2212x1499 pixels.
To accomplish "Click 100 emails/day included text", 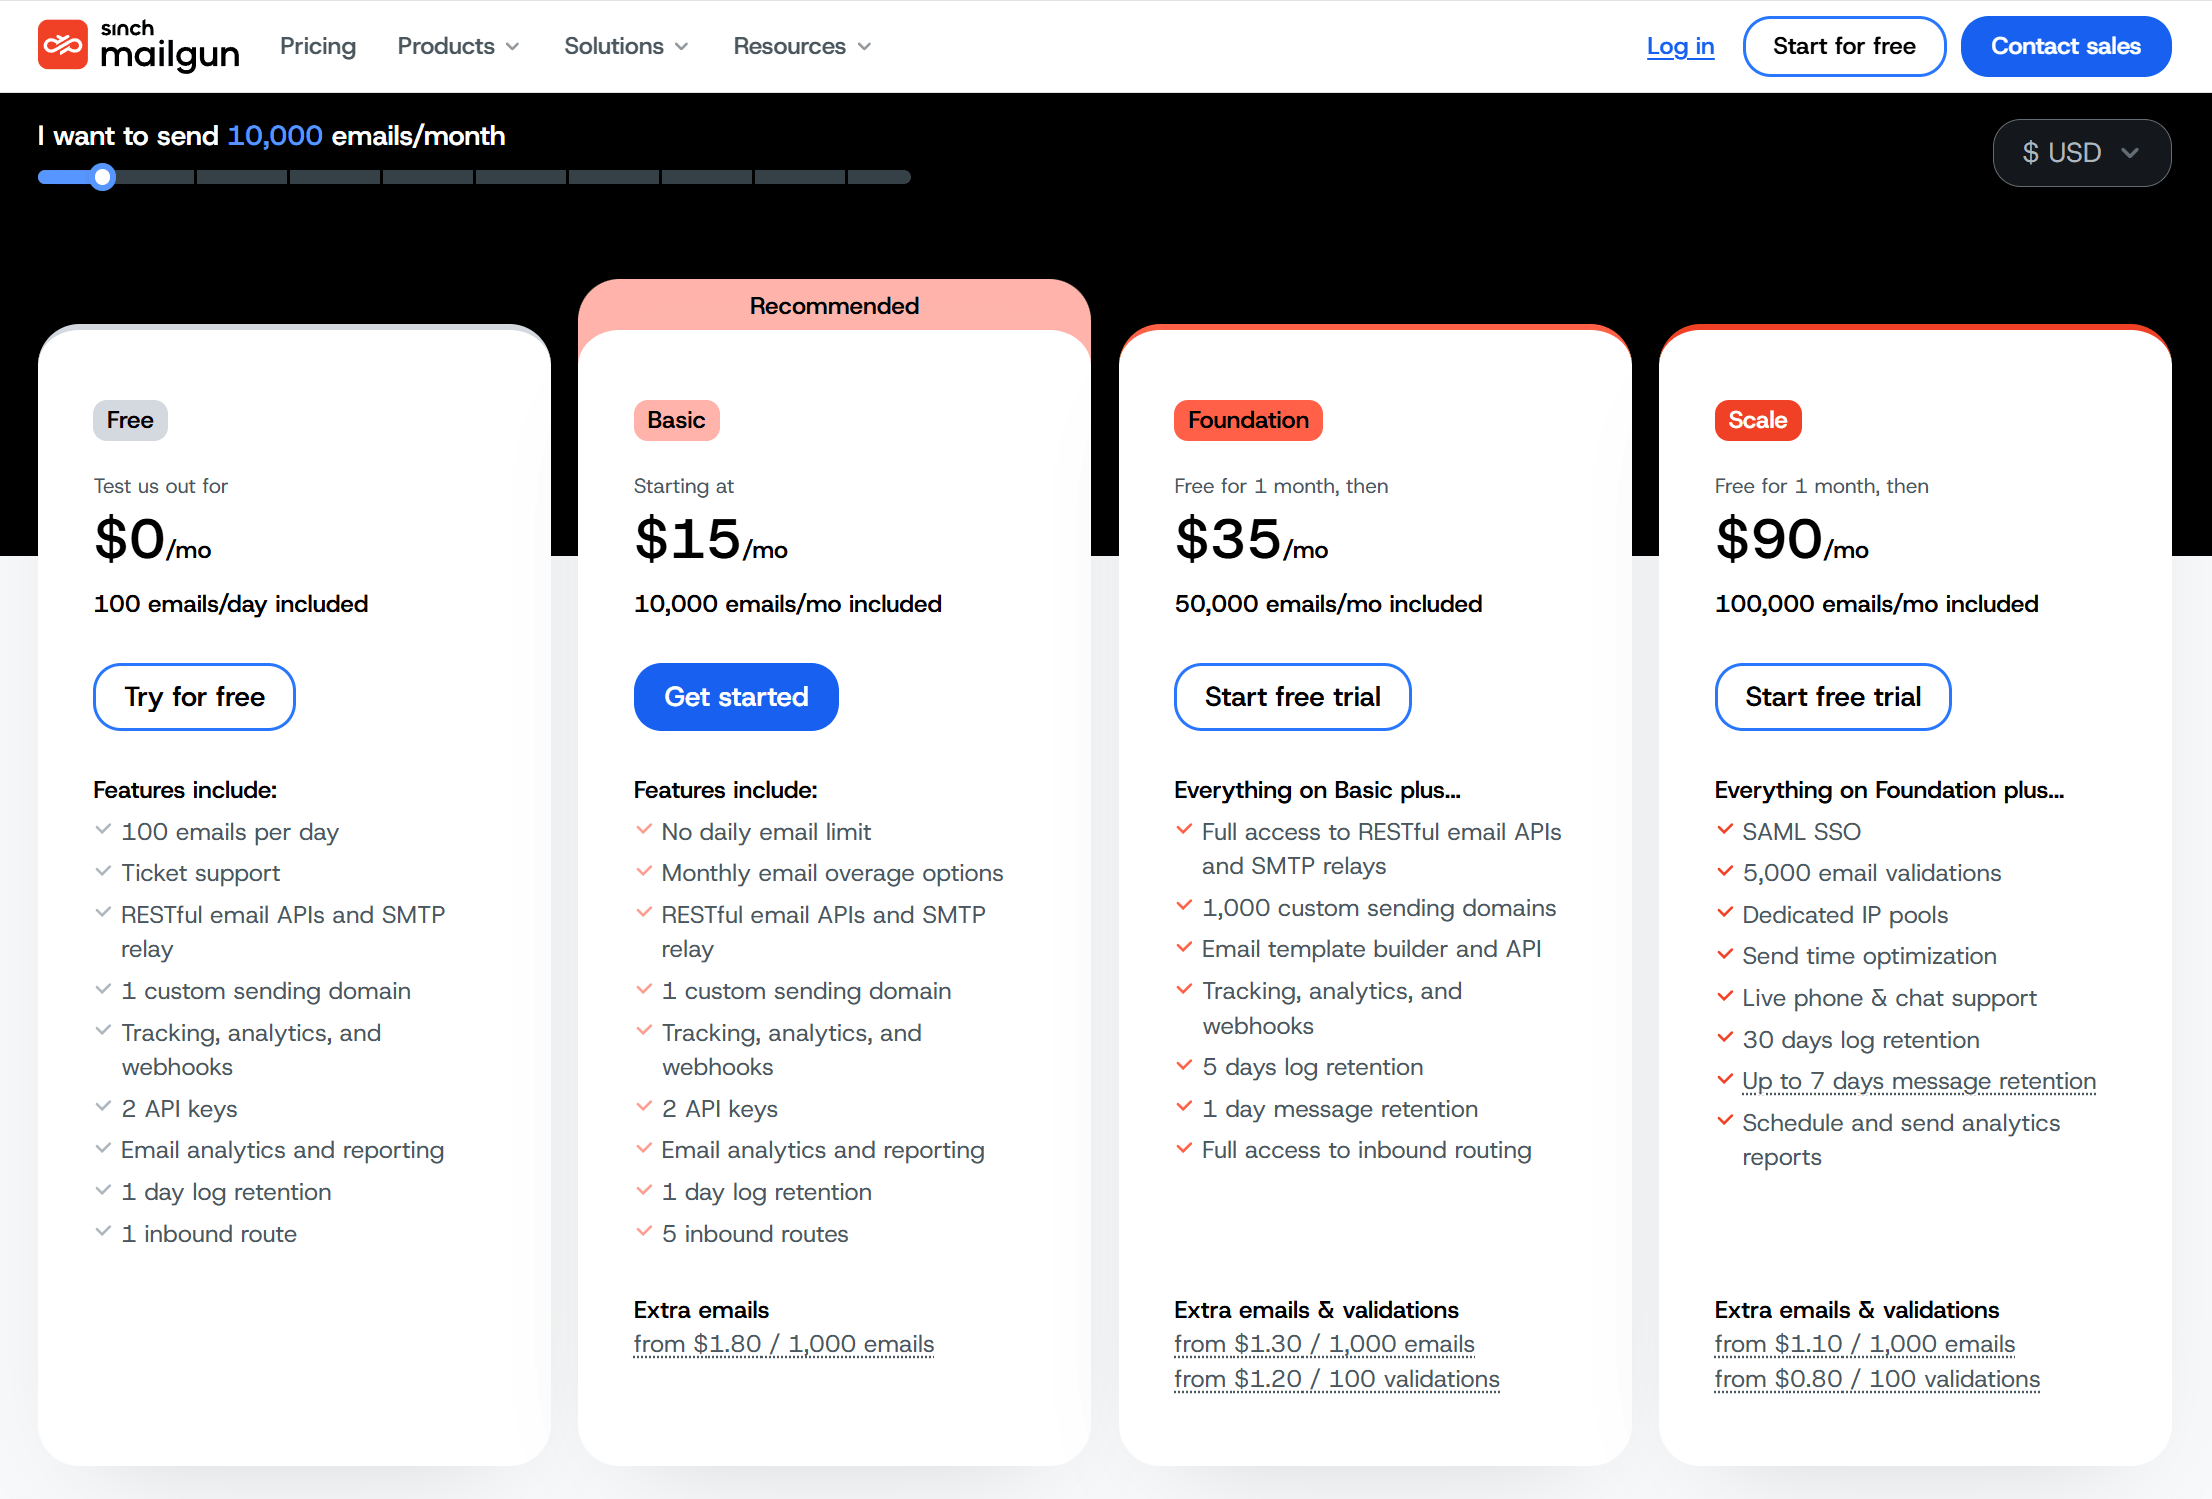I will (231, 604).
